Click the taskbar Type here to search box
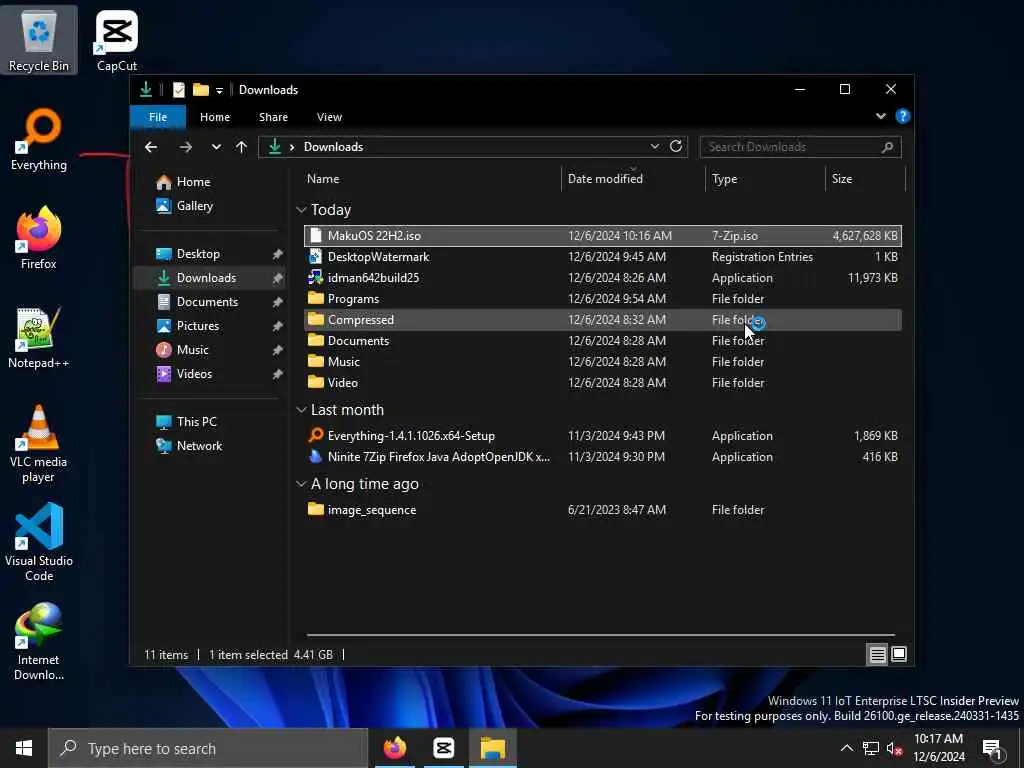The height and width of the screenshot is (768, 1024). pyautogui.click(x=208, y=748)
